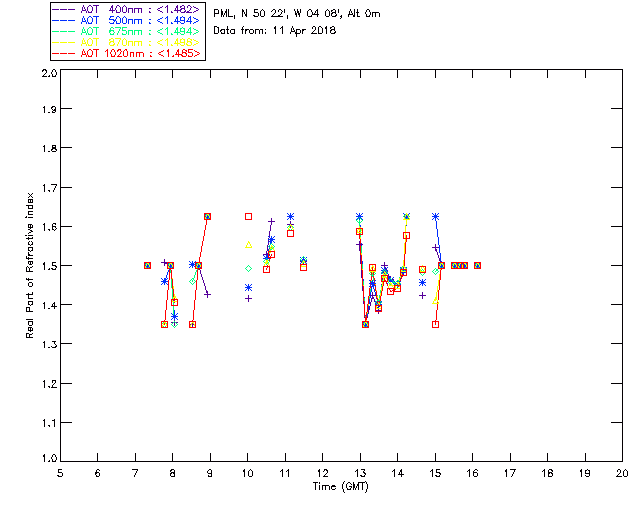640x512 pixels.
Task: Click the AOT 1020nm legend entry
Action: coord(126,53)
